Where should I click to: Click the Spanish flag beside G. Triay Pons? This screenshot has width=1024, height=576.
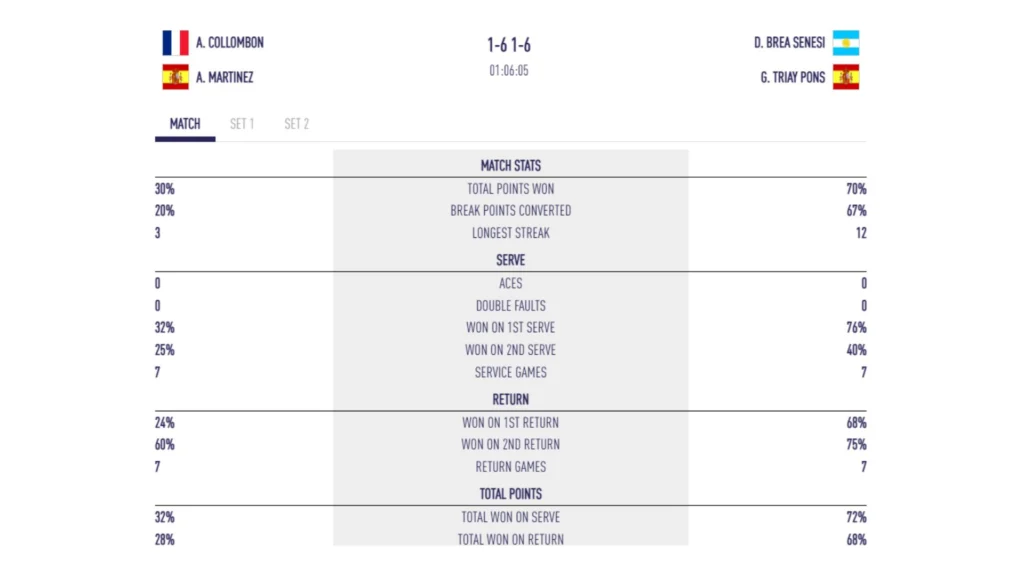click(x=846, y=77)
